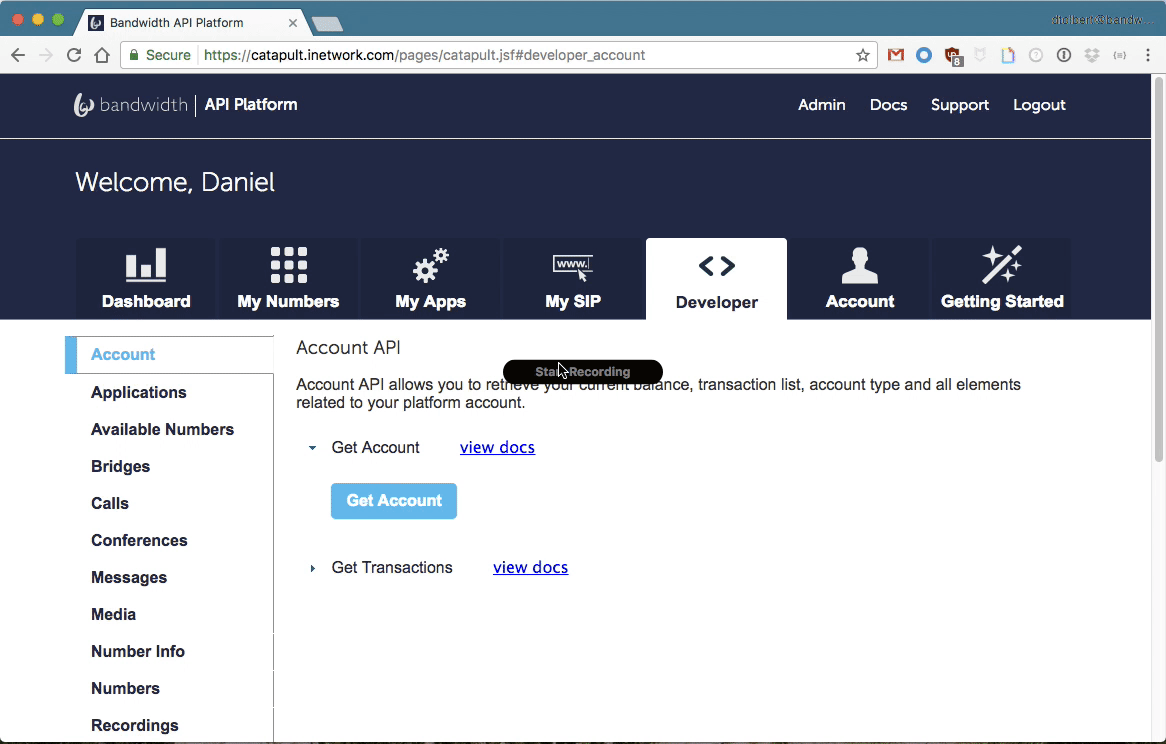Viewport: 1166px width, 744px height.
Task: Go back with browser back arrow
Action: (18, 55)
